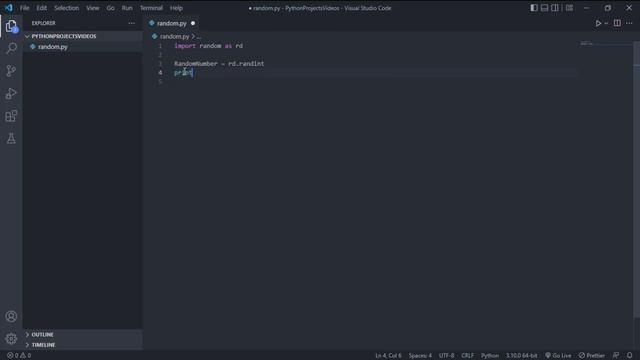This screenshot has width=640, height=360.
Task: Change language mode via Python
Action: click(x=490, y=356)
